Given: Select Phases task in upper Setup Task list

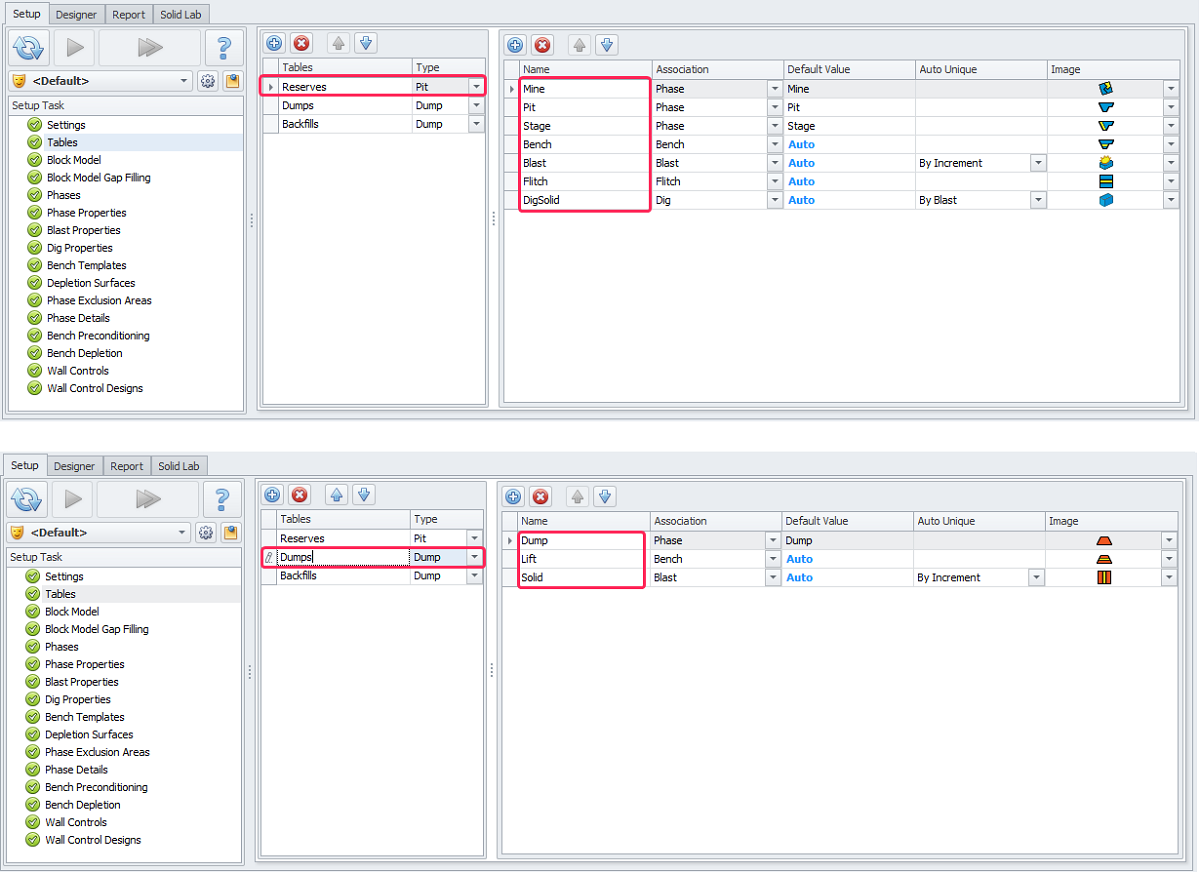Looking at the screenshot, I should pyautogui.click(x=64, y=195).
